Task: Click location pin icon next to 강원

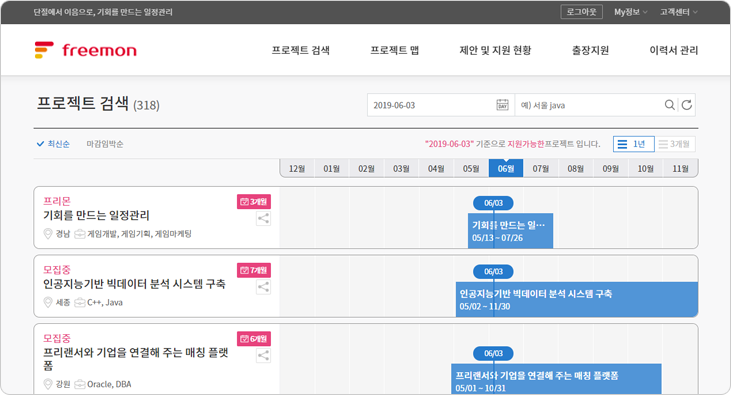Action: point(48,384)
